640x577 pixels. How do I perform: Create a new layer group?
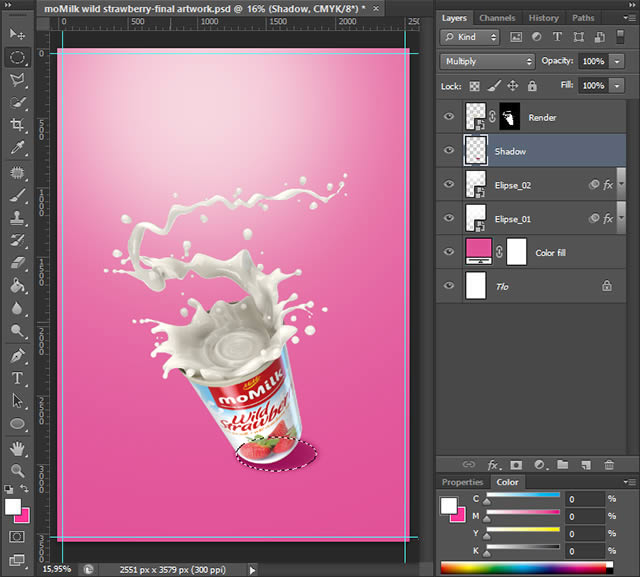(563, 464)
